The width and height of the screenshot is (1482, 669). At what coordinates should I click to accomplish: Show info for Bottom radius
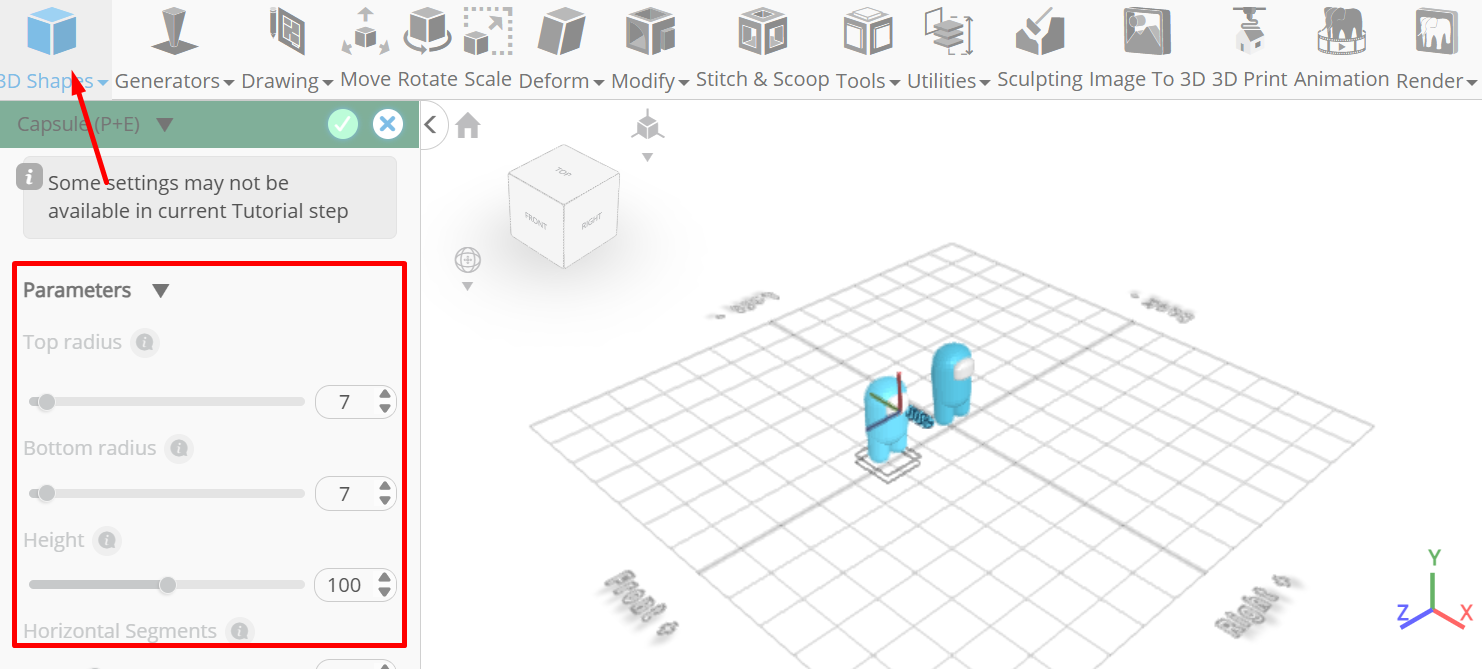pos(179,449)
